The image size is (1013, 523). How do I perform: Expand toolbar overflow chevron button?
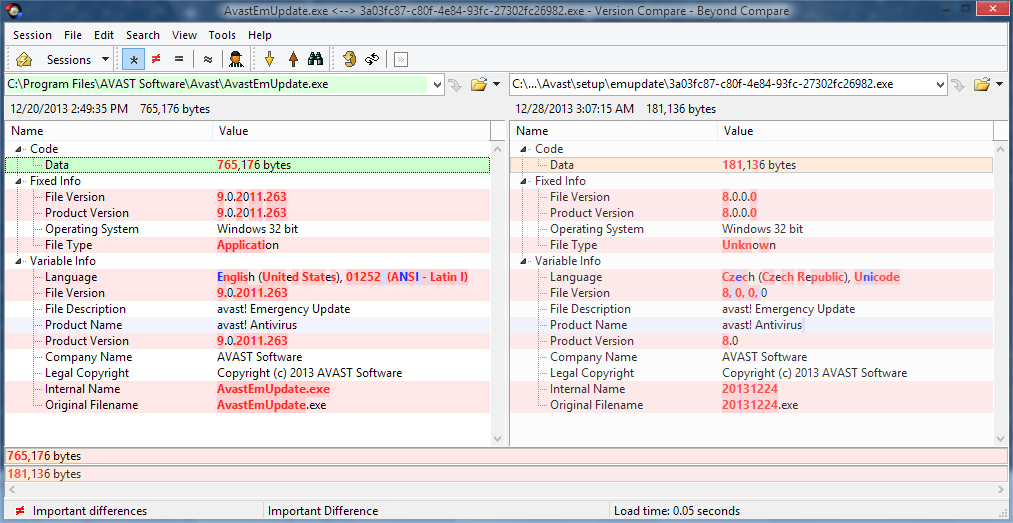(401, 59)
